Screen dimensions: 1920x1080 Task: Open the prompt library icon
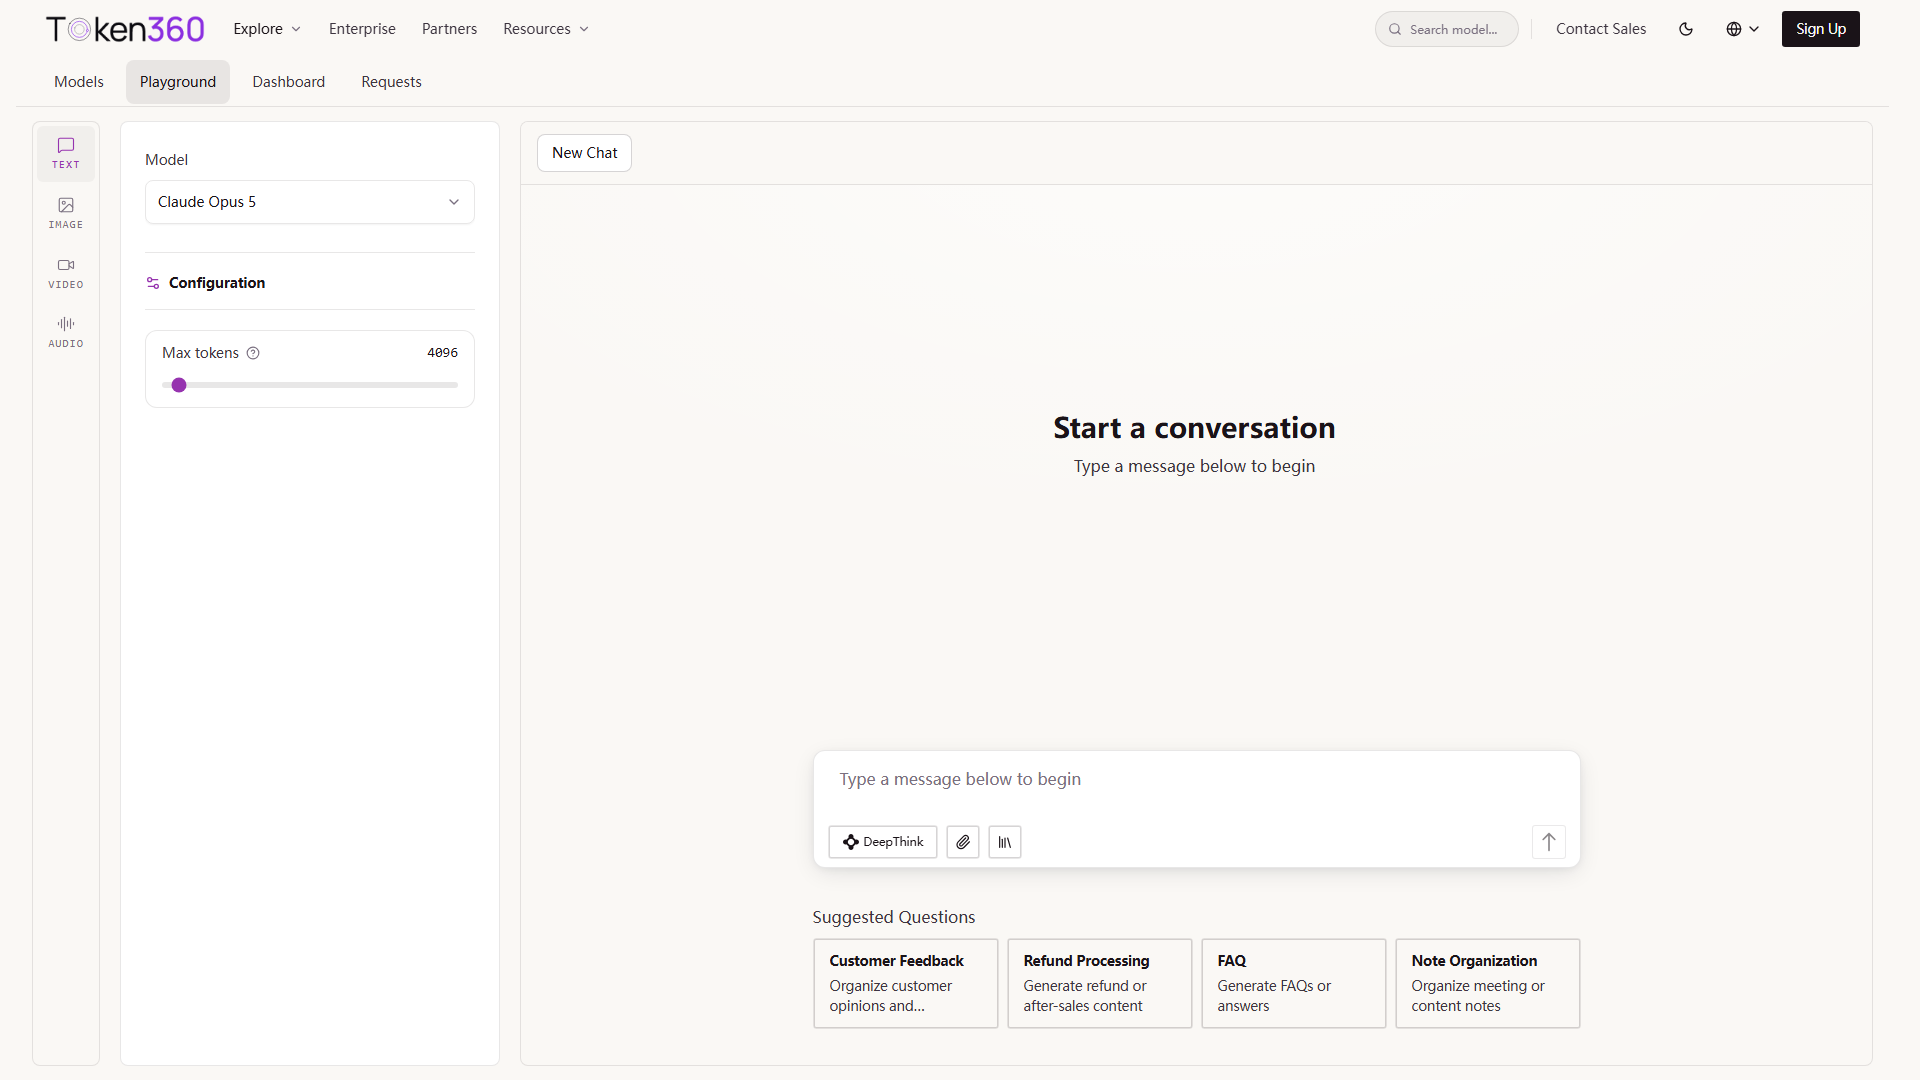click(x=1005, y=842)
